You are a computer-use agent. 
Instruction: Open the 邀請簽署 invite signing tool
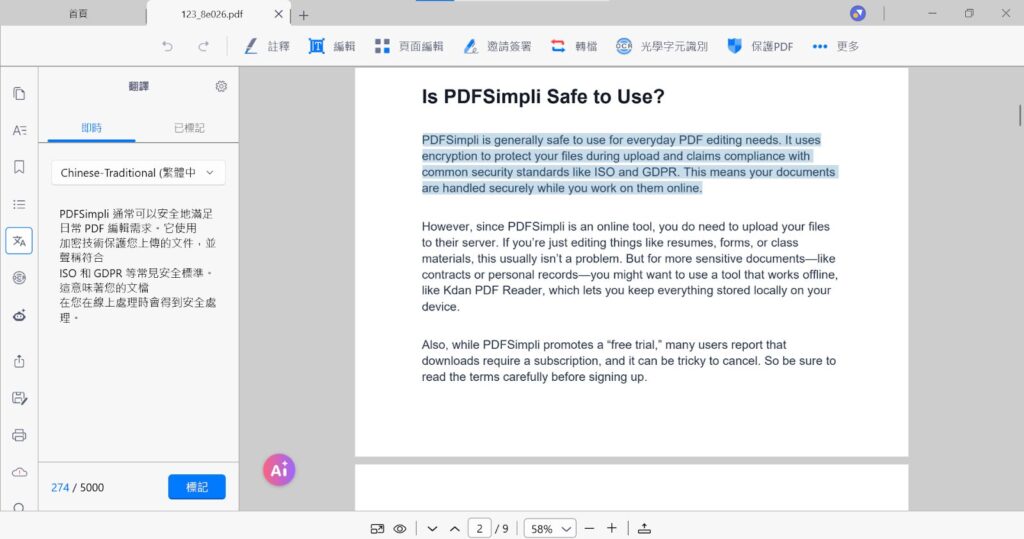[497, 46]
